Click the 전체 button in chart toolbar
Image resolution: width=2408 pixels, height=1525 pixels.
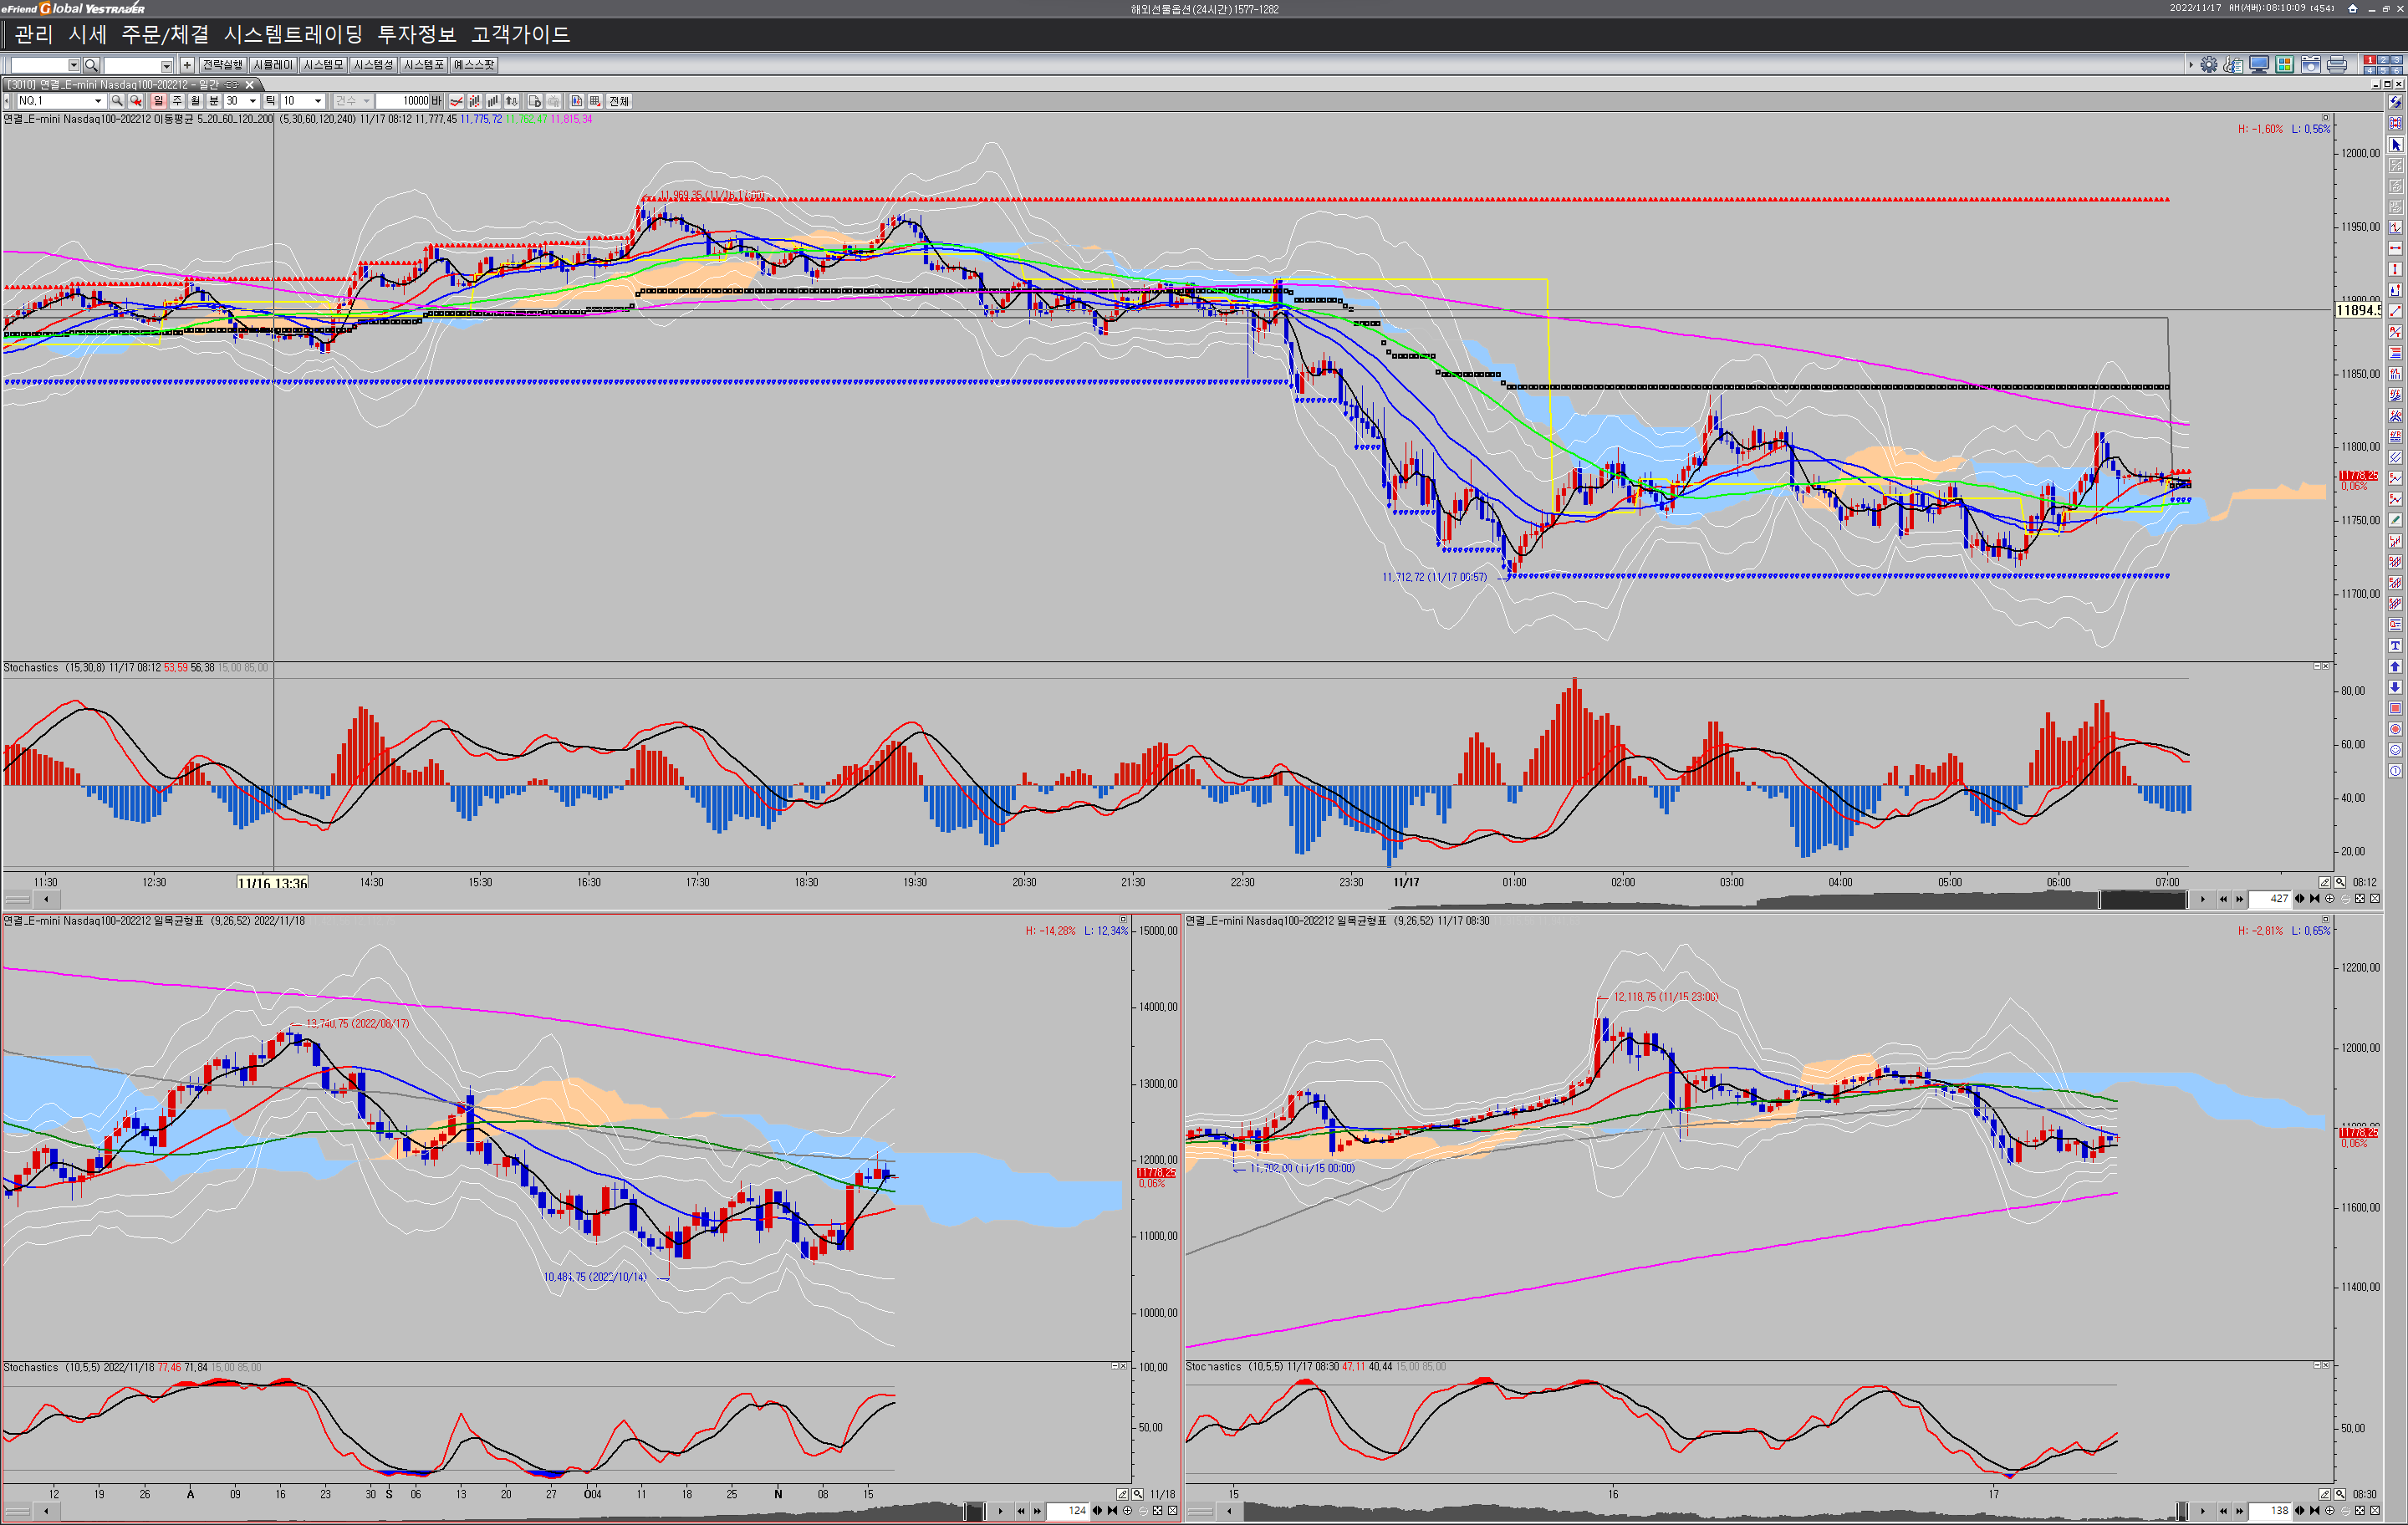click(x=619, y=101)
